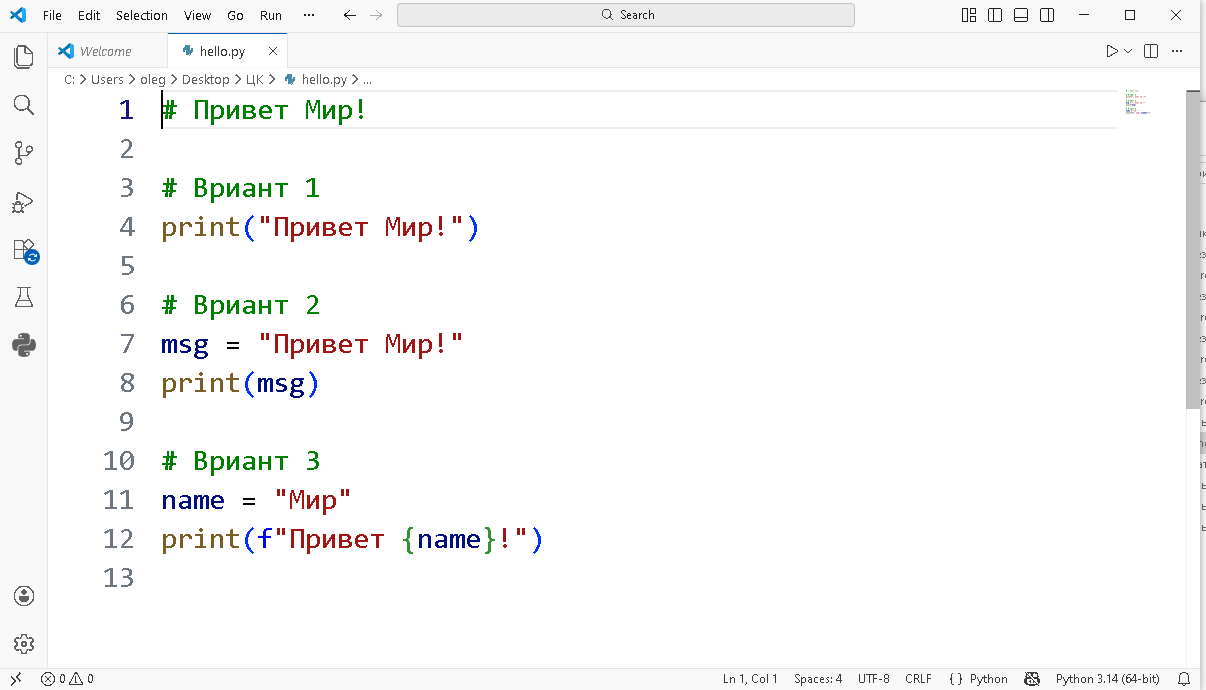Click the Run Python File play button
1206x690 pixels.
1112,51
